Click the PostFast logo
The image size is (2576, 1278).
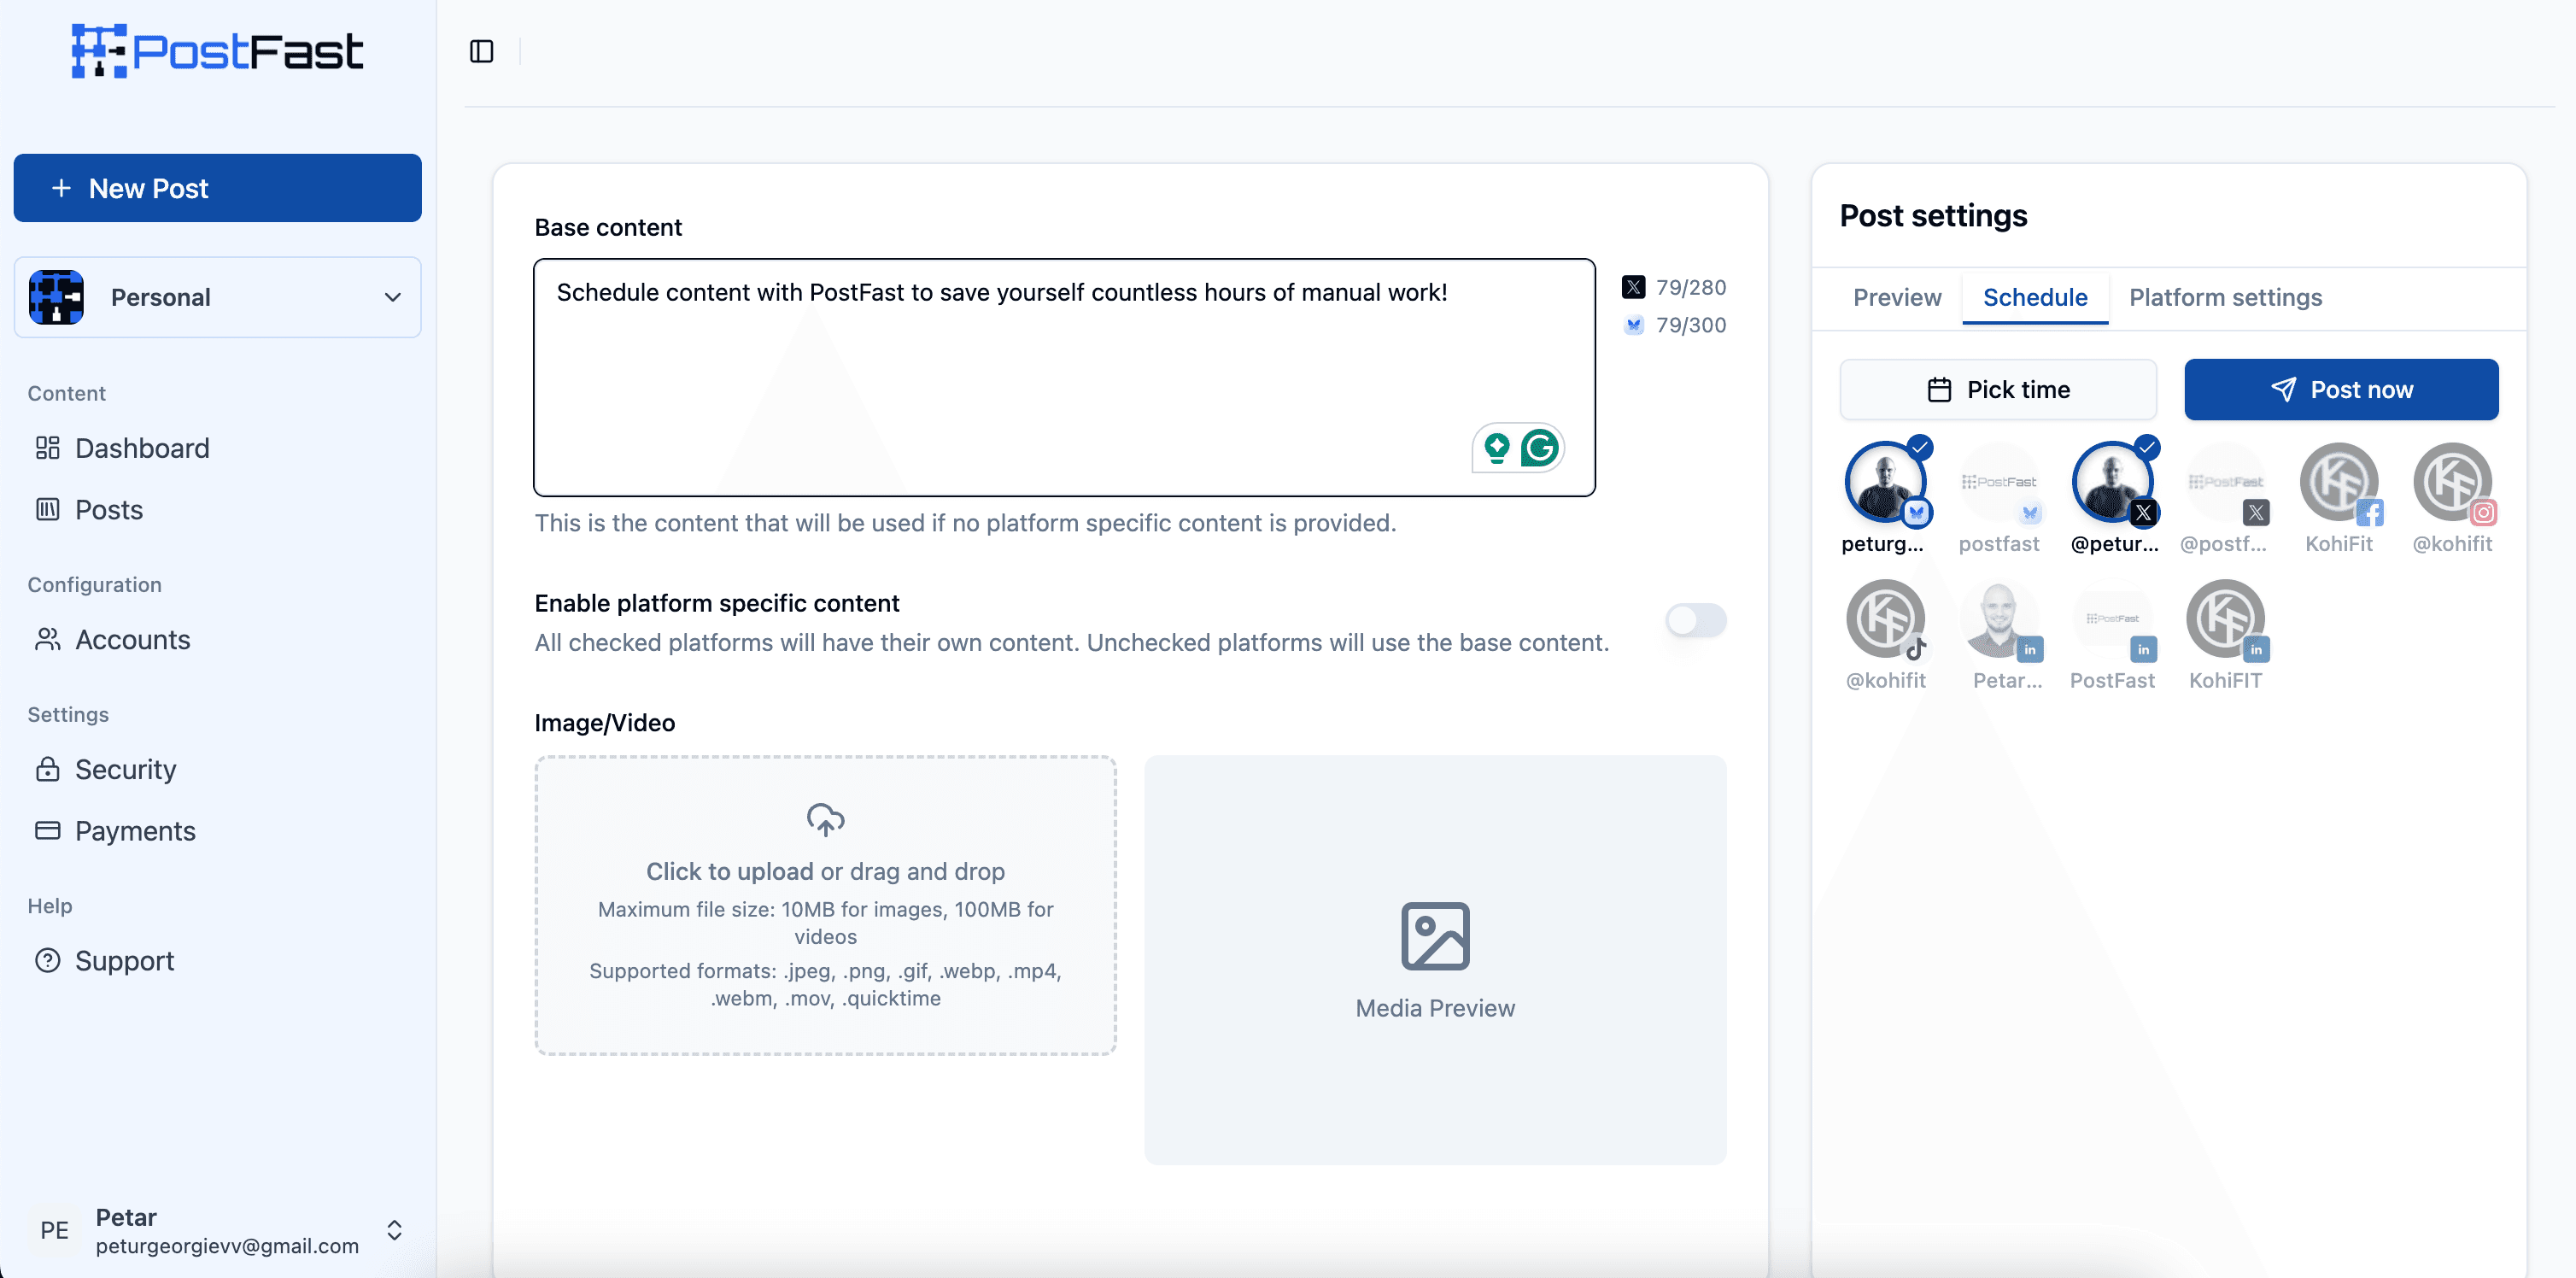click(217, 51)
